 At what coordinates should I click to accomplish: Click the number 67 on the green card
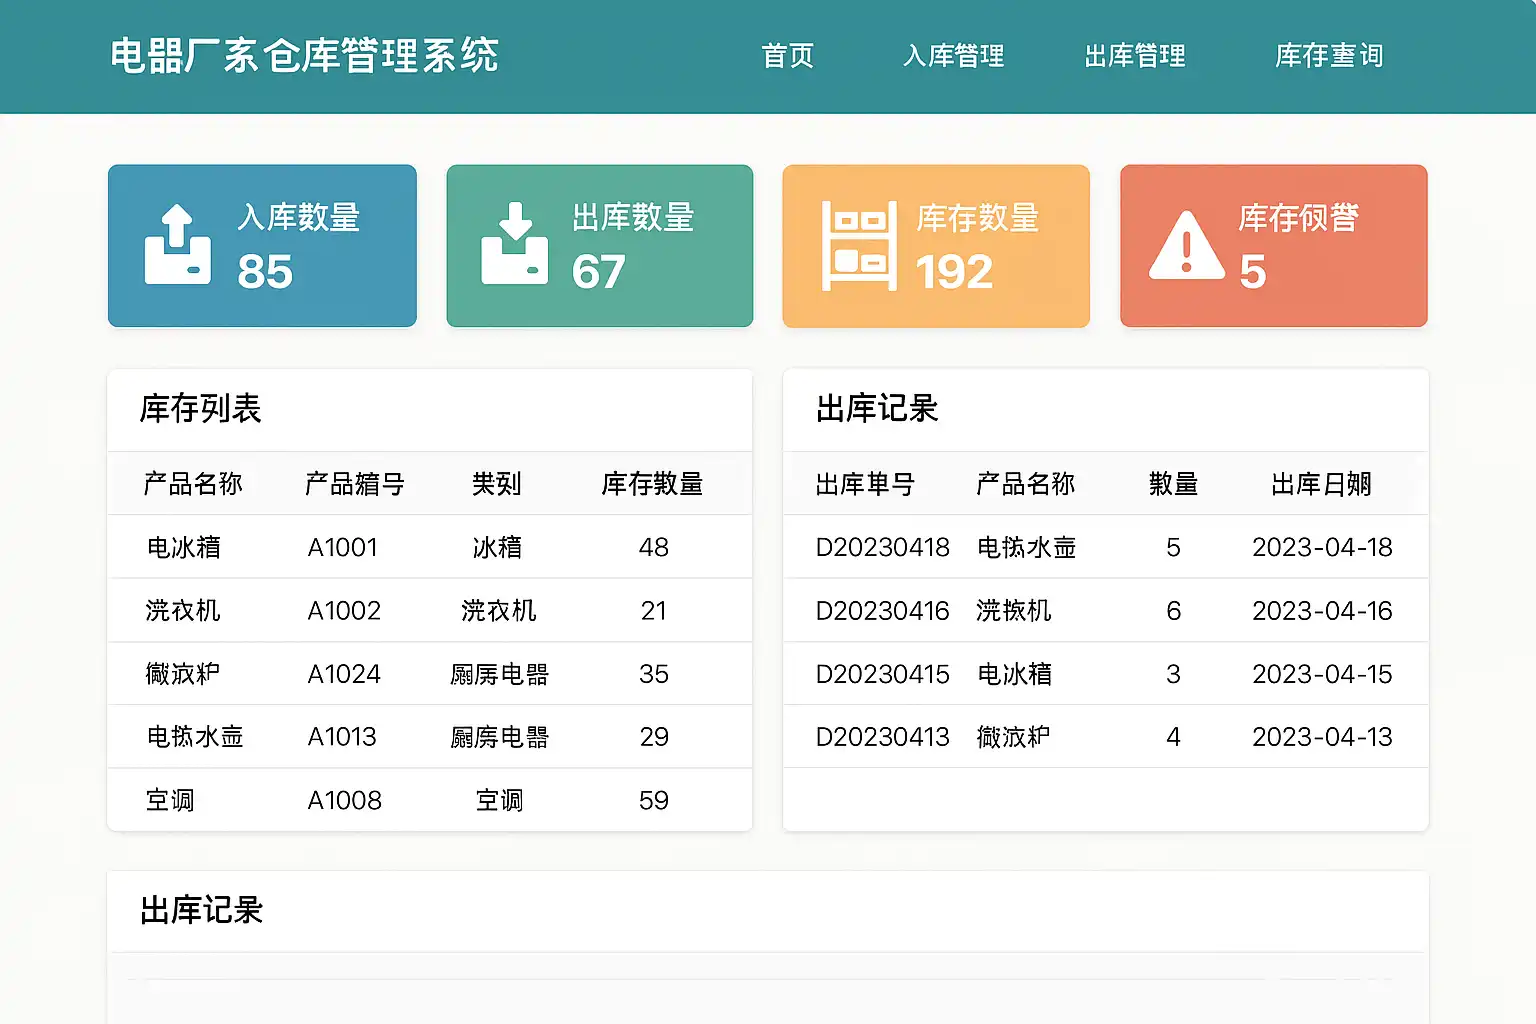click(x=598, y=272)
